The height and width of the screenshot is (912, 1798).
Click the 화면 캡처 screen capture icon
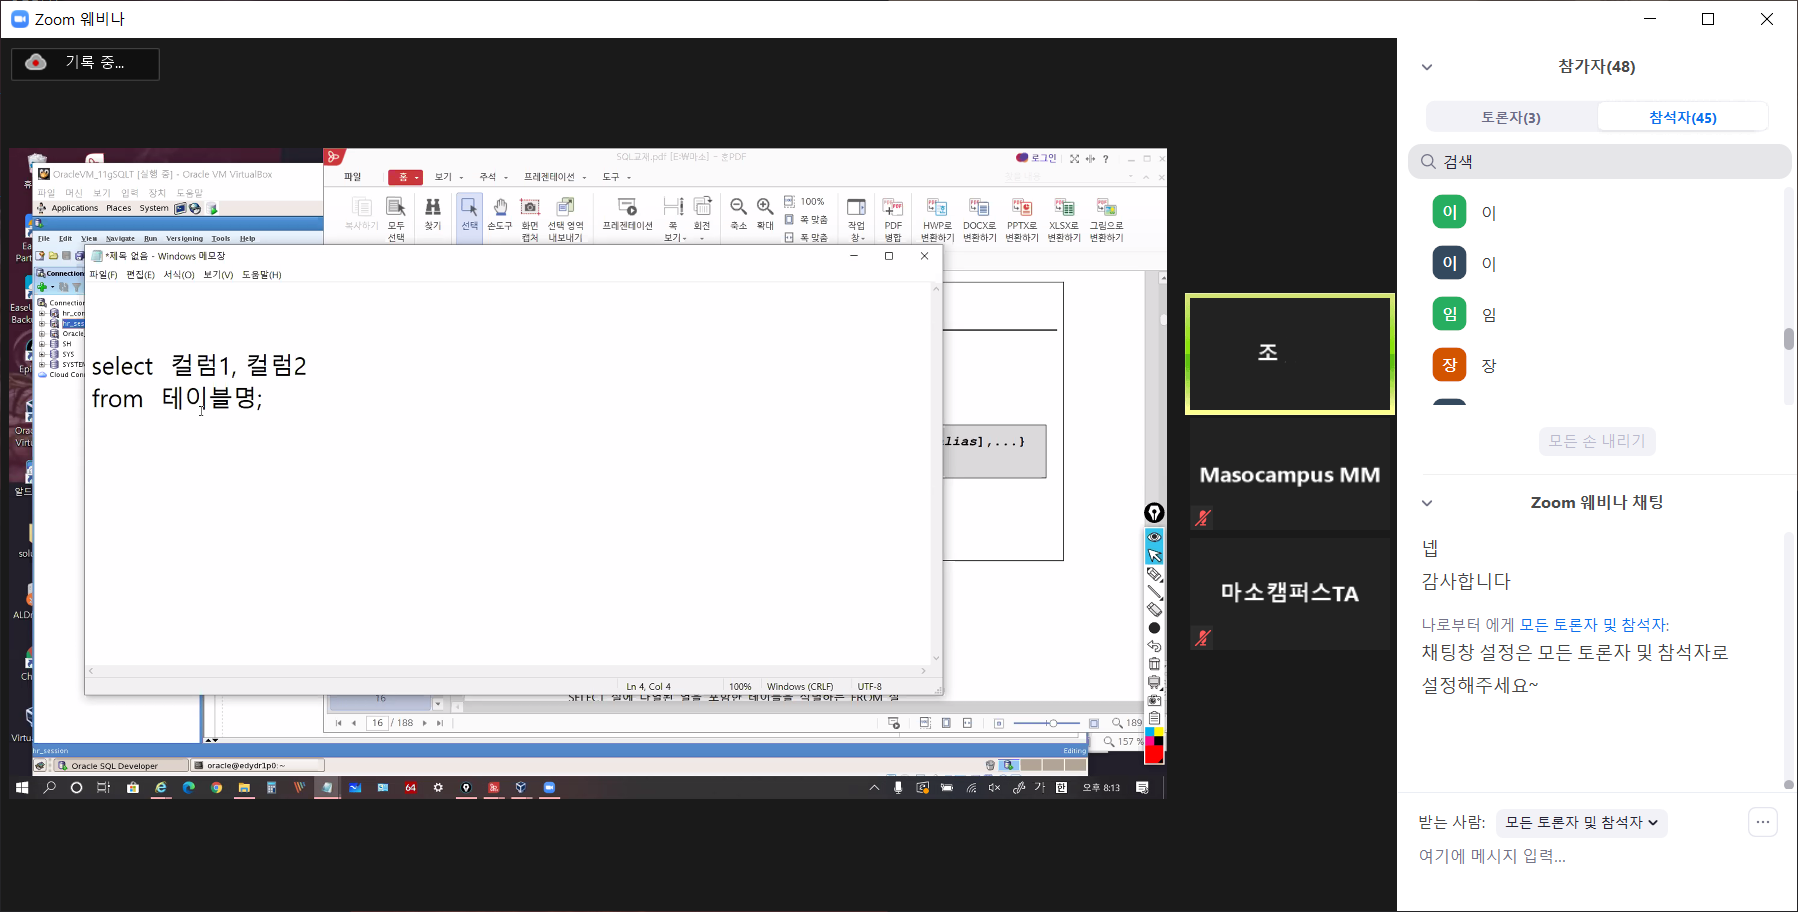530,208
